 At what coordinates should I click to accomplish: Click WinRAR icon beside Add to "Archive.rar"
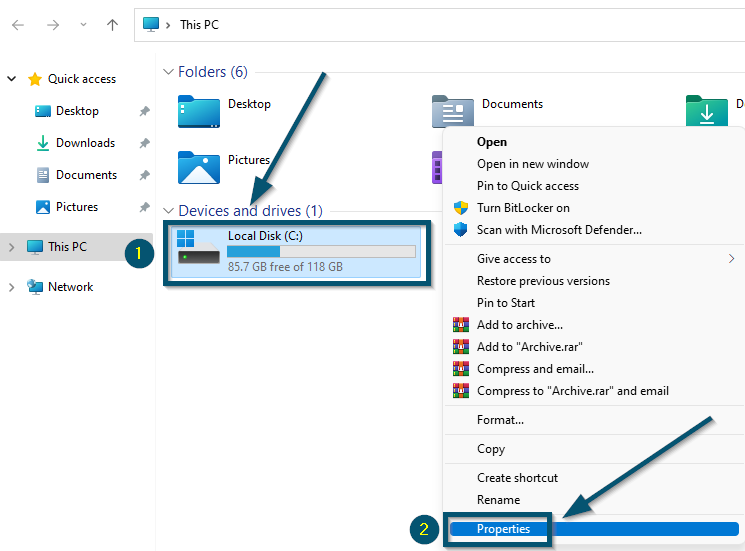click(x=460, y=346)
